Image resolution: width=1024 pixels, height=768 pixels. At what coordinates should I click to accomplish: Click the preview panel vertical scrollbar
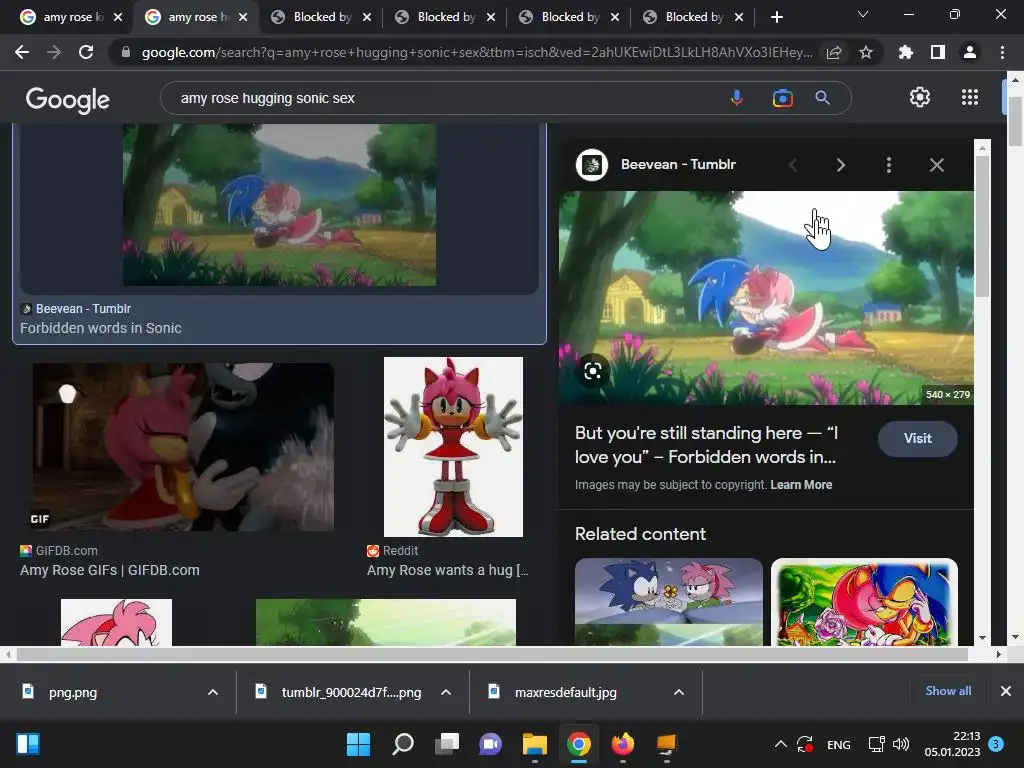[x=982, y=225]
